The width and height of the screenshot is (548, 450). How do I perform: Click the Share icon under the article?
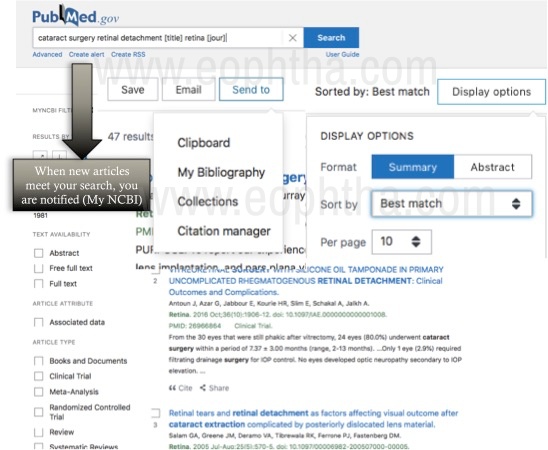tap(203, 388)
